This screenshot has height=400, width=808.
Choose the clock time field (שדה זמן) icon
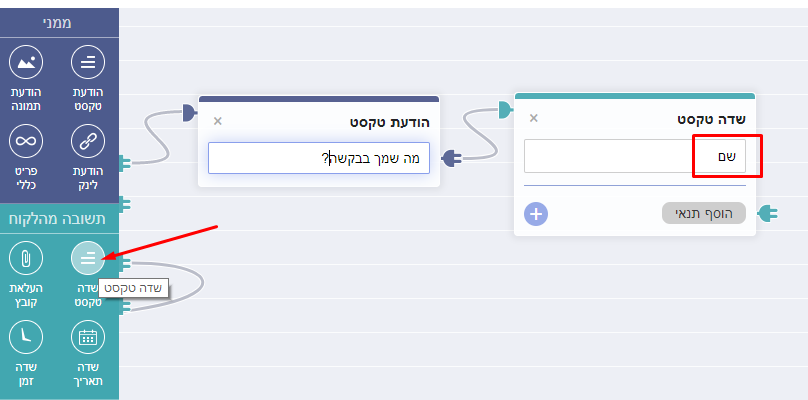pyautogui.click(x=26, y=337)
